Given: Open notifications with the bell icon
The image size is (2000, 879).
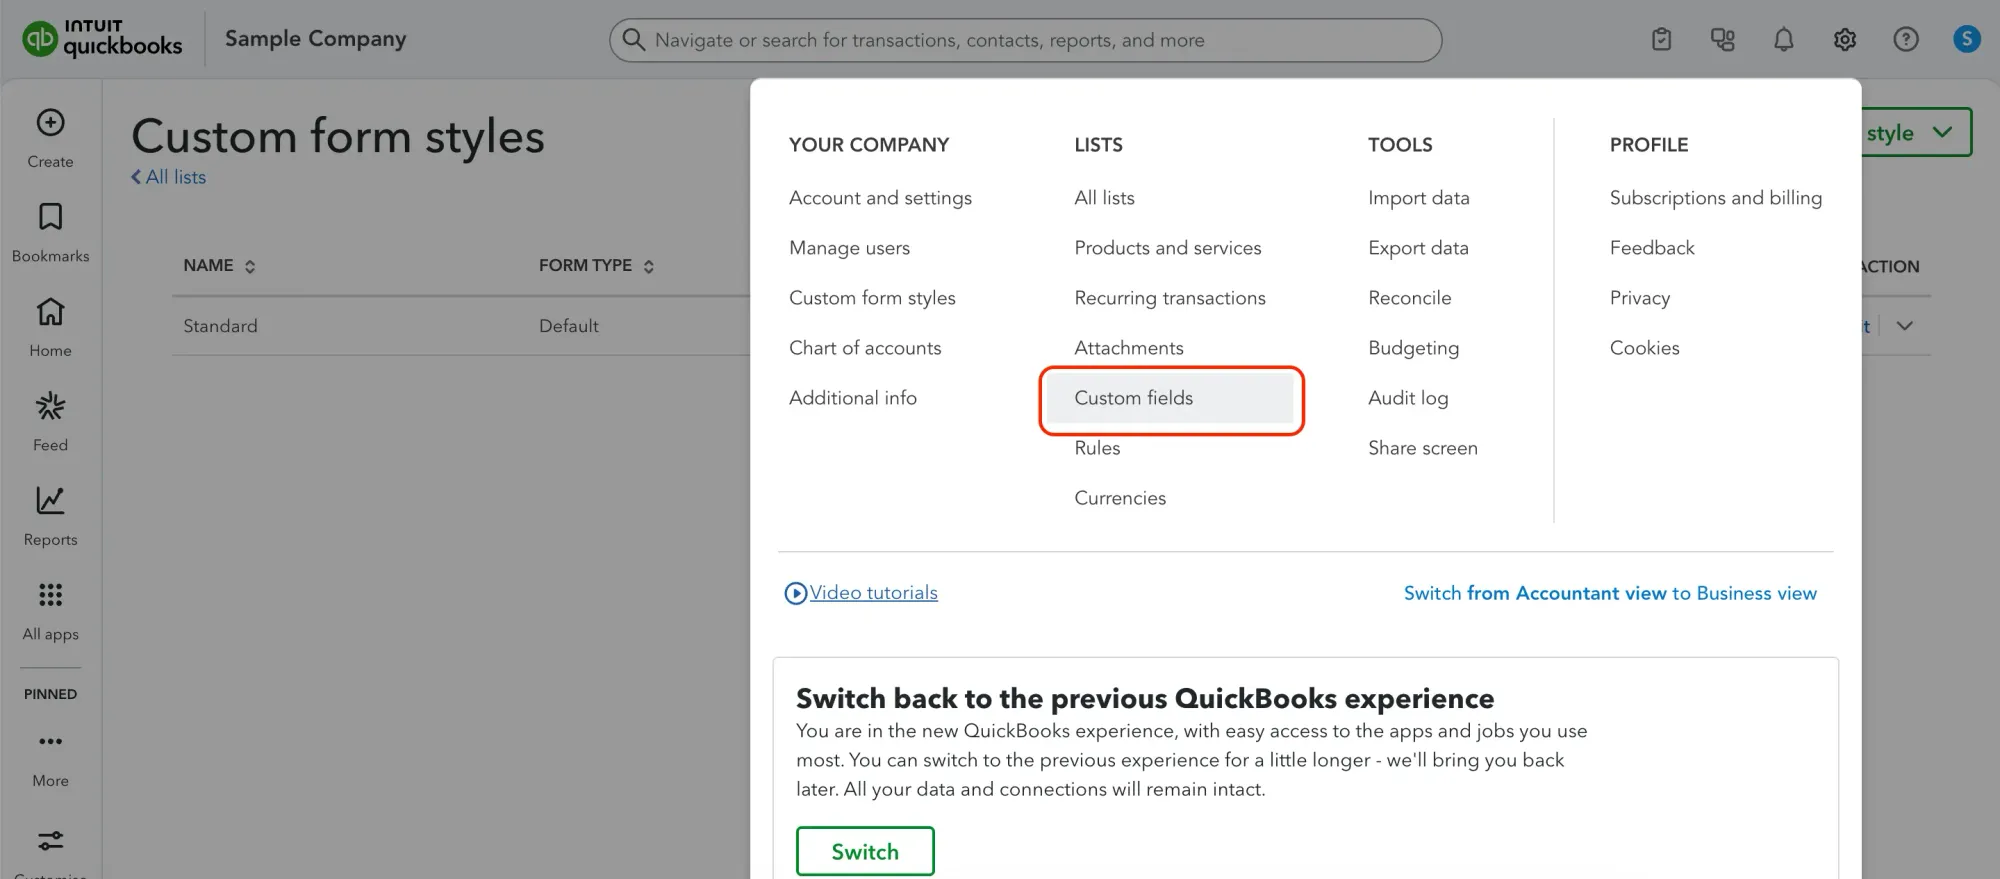Looking at the screenshot, I should 1783,39.
